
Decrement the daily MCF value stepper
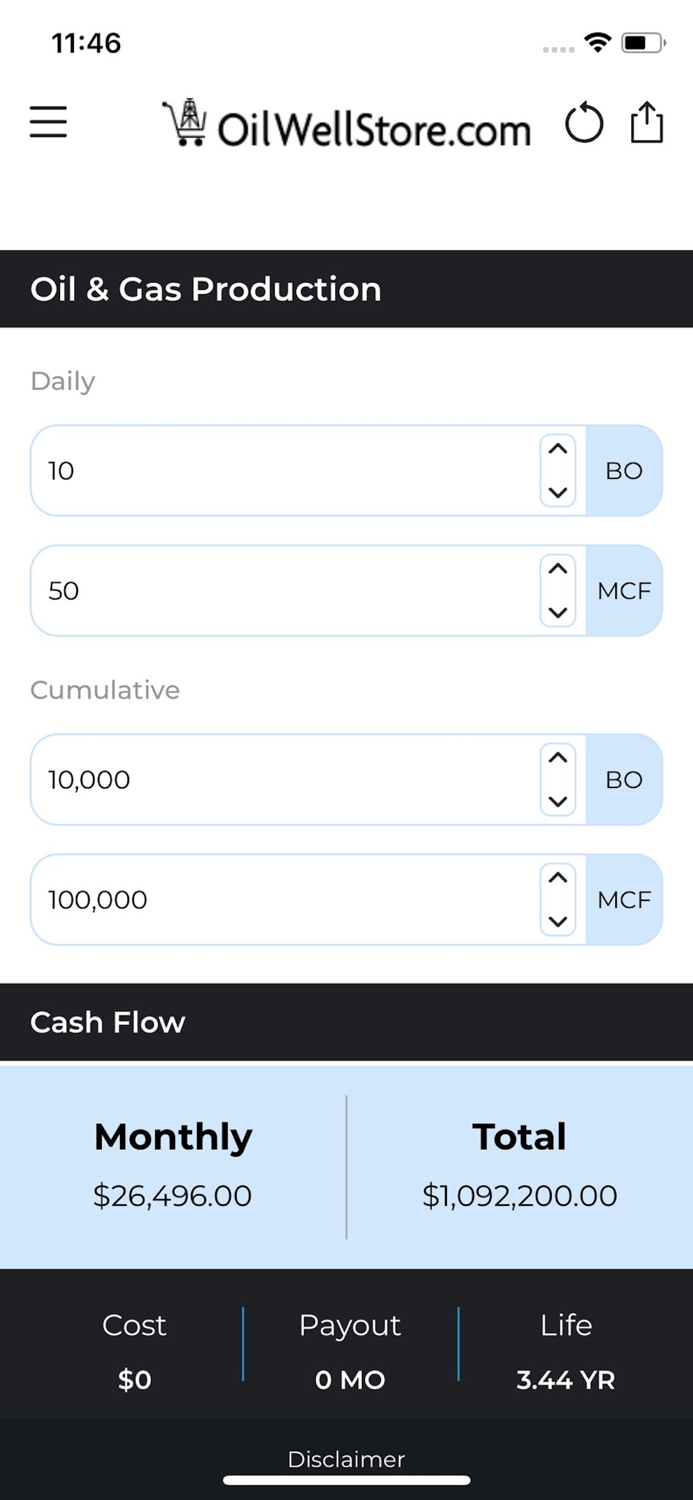pos(557,613)
